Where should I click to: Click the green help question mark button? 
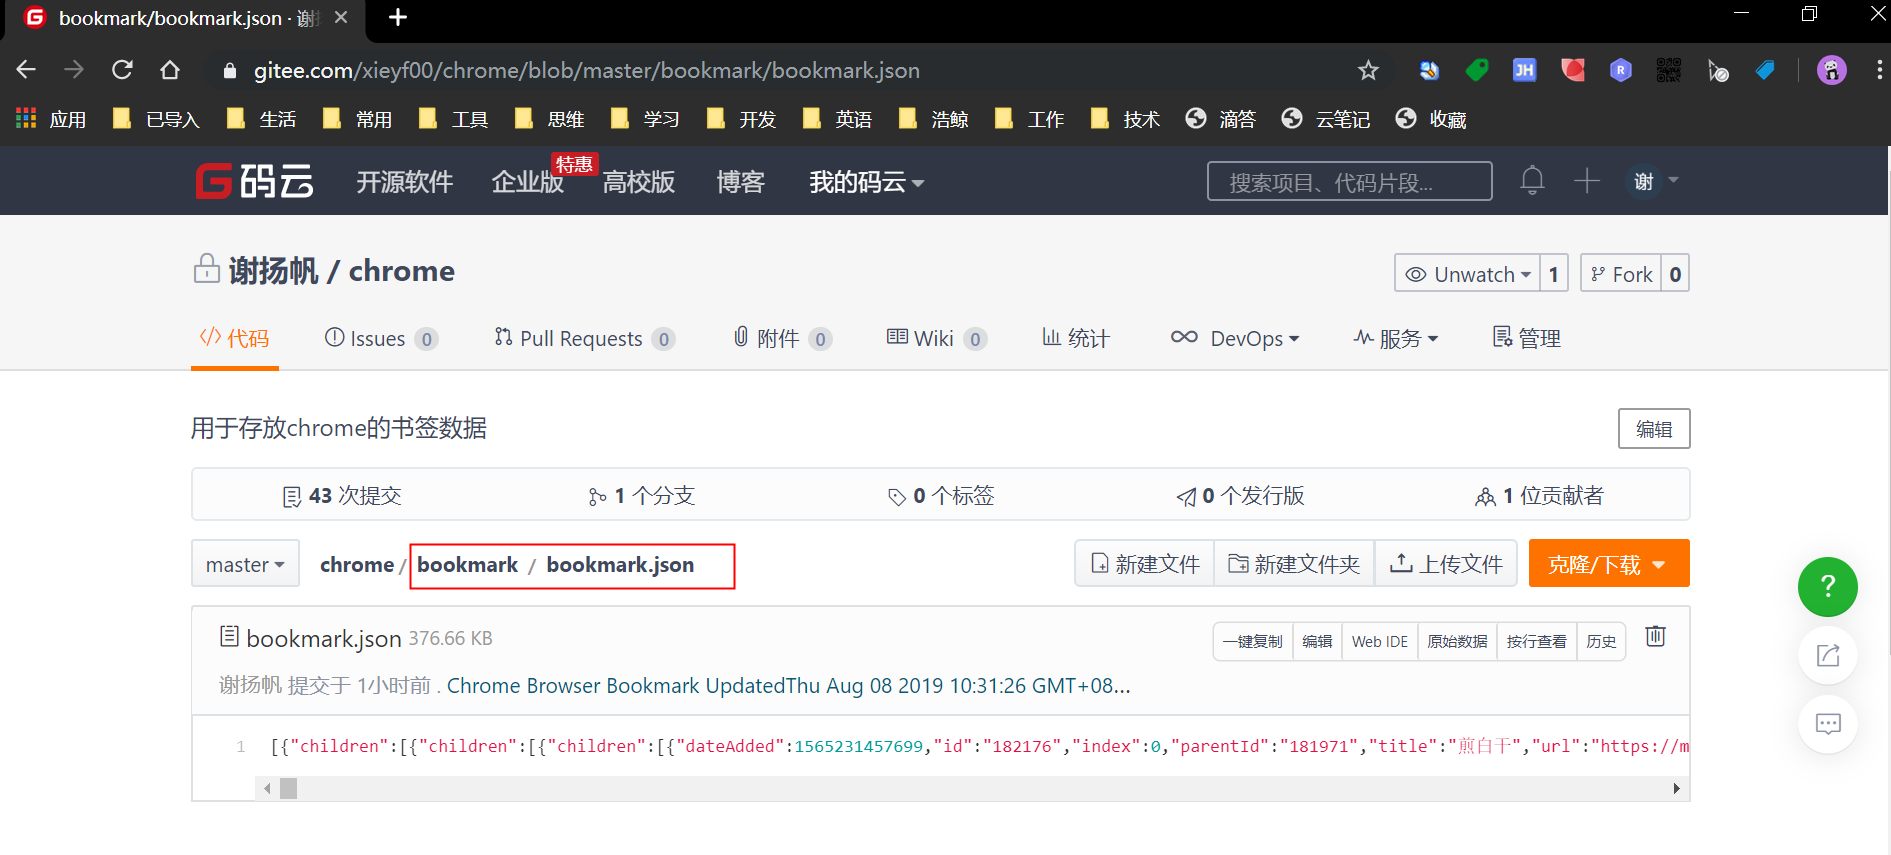coord(1827,587)
